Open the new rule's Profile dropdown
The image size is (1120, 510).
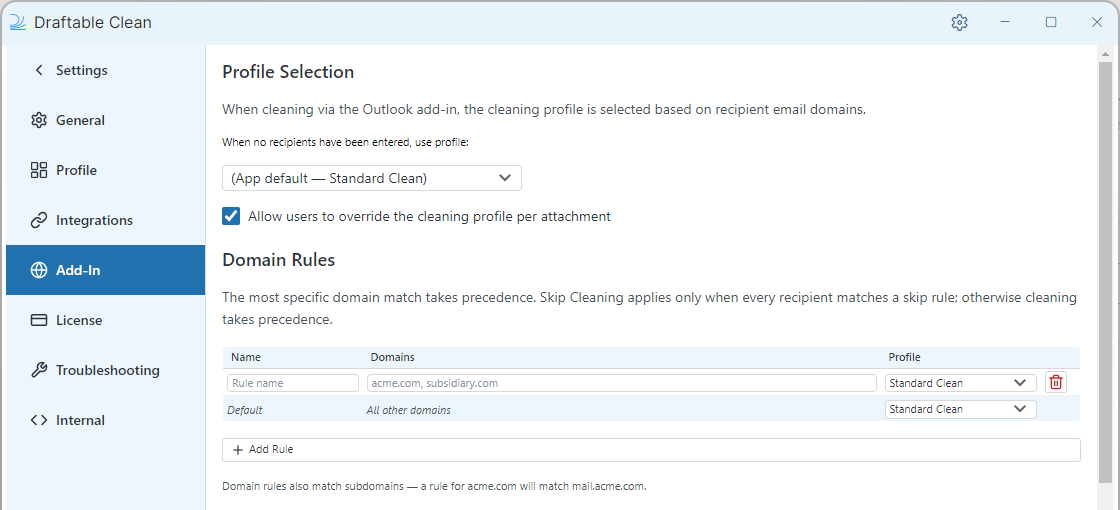coord(960,383)
